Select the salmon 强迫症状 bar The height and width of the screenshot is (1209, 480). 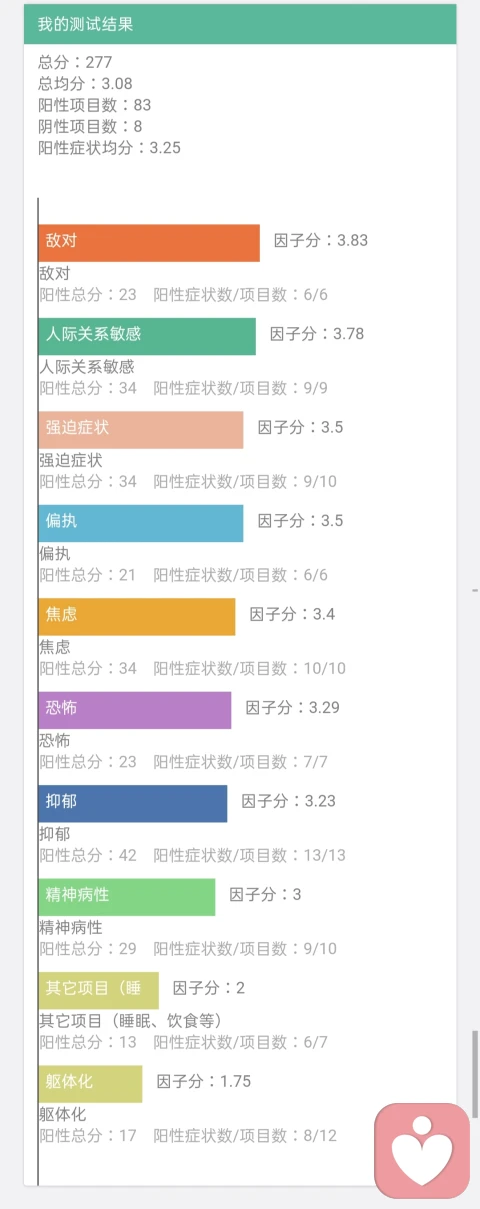(x=141, y=430)
